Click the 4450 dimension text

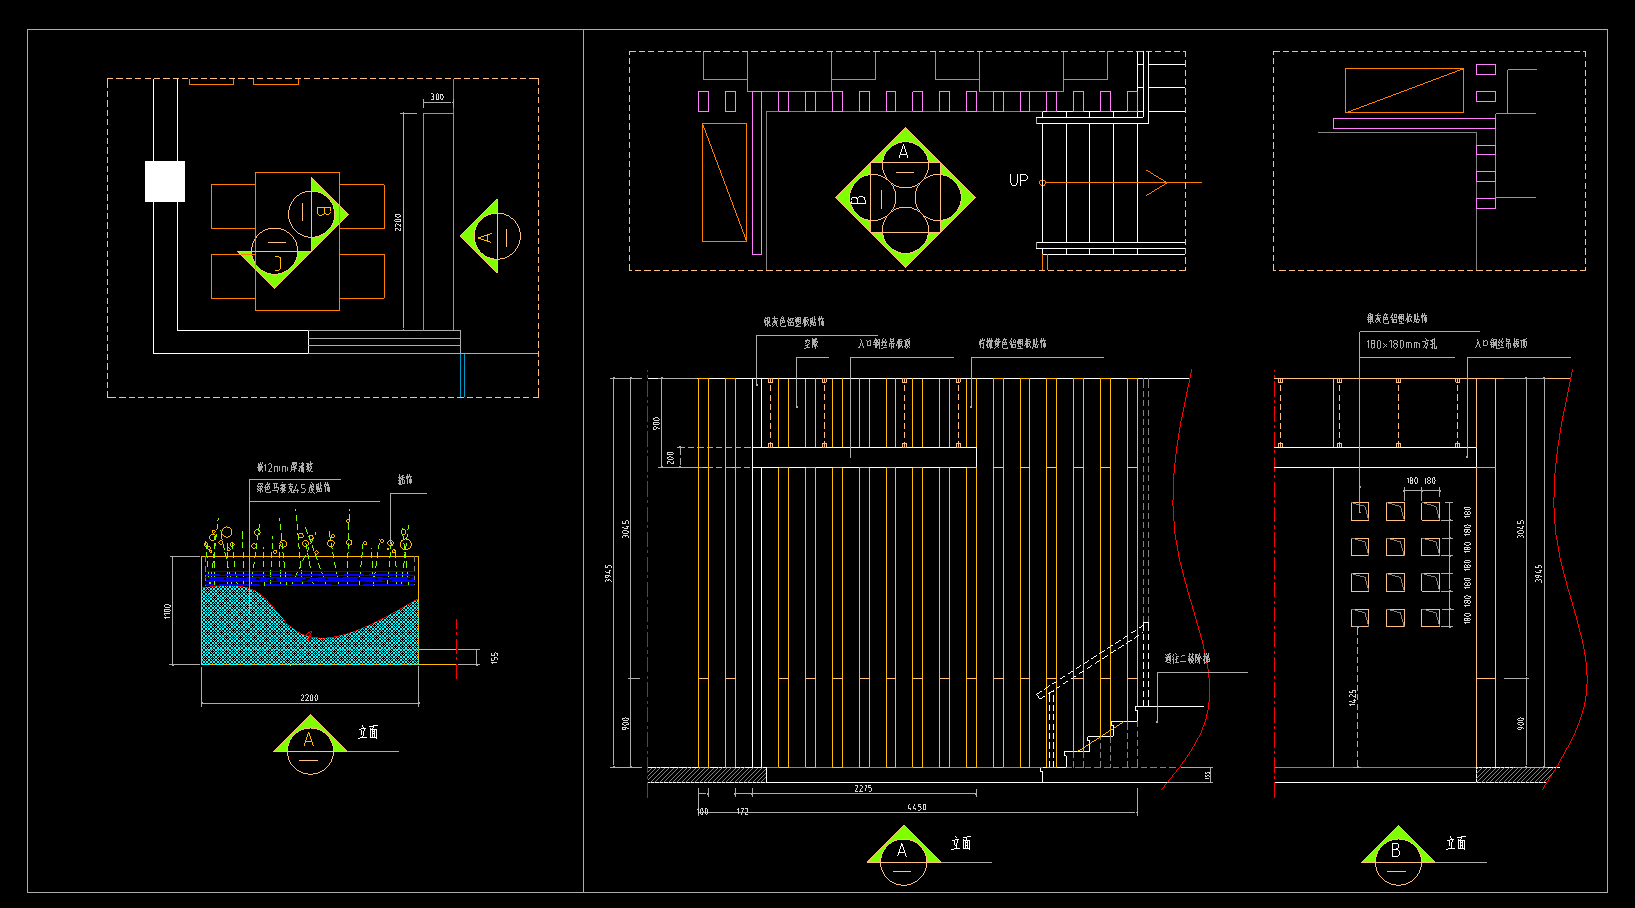point(916,807)
